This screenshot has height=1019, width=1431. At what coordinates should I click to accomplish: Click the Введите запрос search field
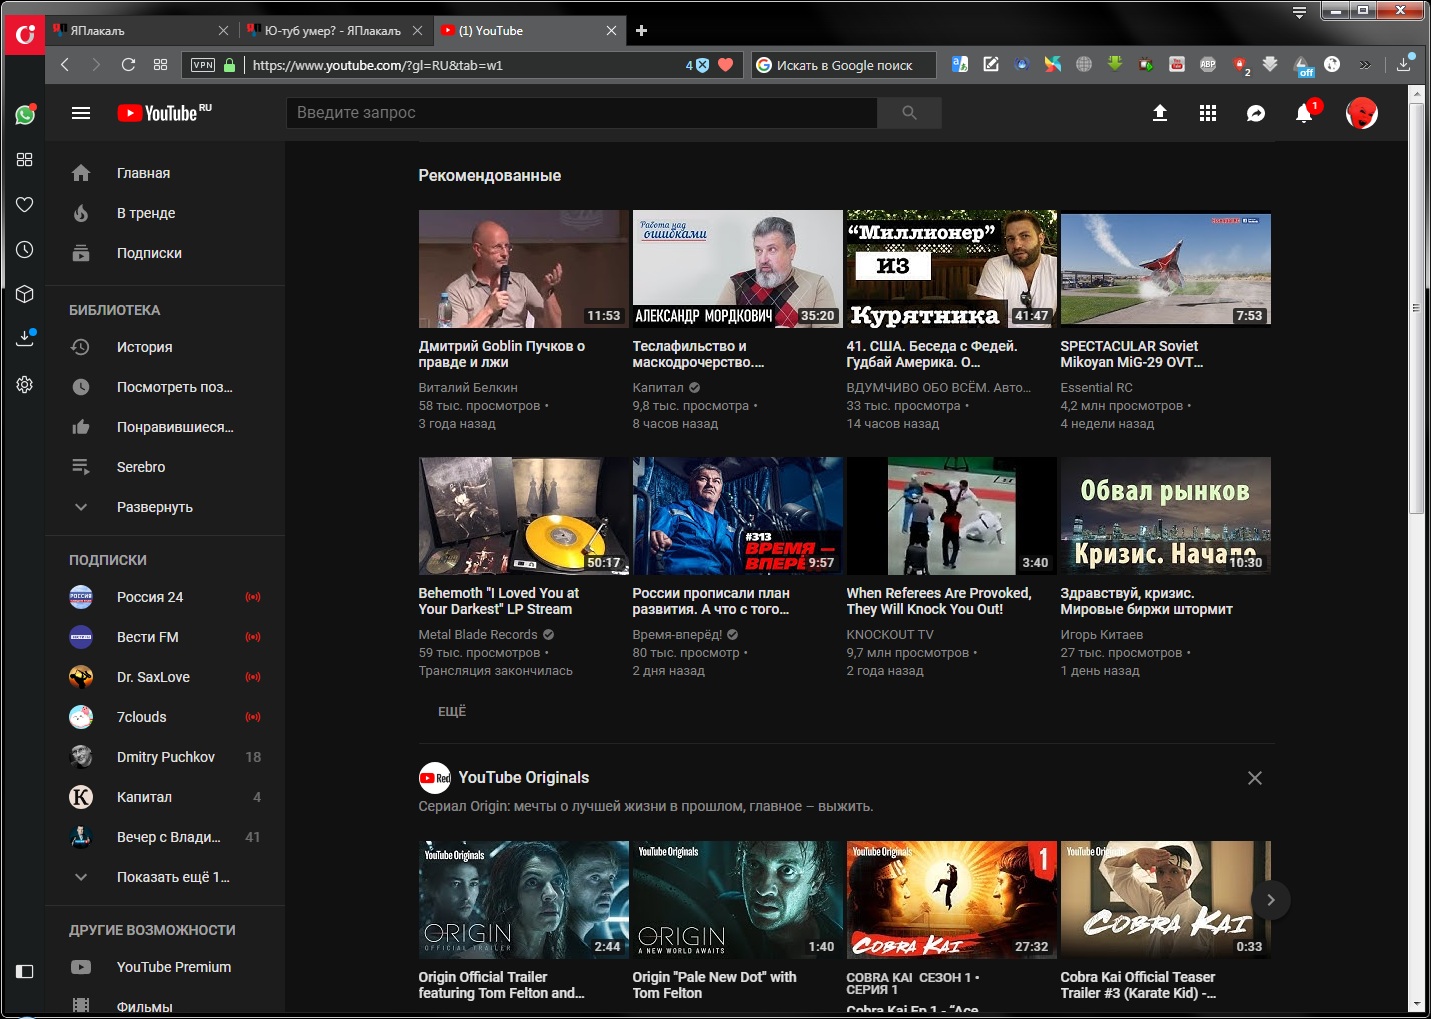coord(580,113)
